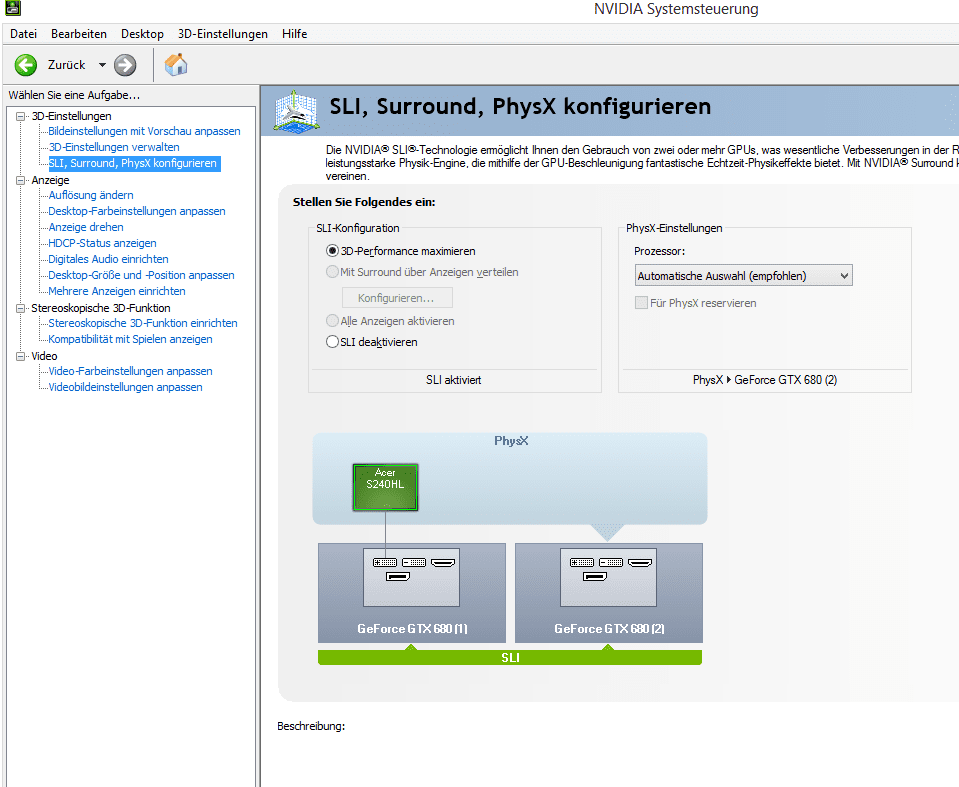
Task: Open Desktop-Größe und -Position anpassen
Action: [x=141, y=275]
